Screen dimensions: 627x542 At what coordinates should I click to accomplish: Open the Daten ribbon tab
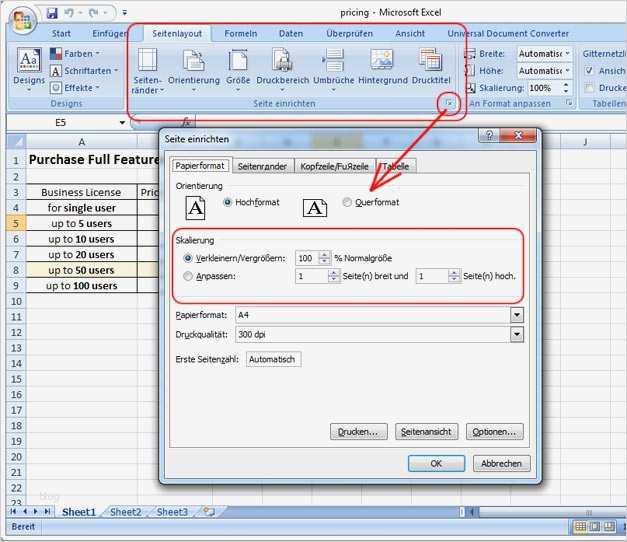point(291,34)
